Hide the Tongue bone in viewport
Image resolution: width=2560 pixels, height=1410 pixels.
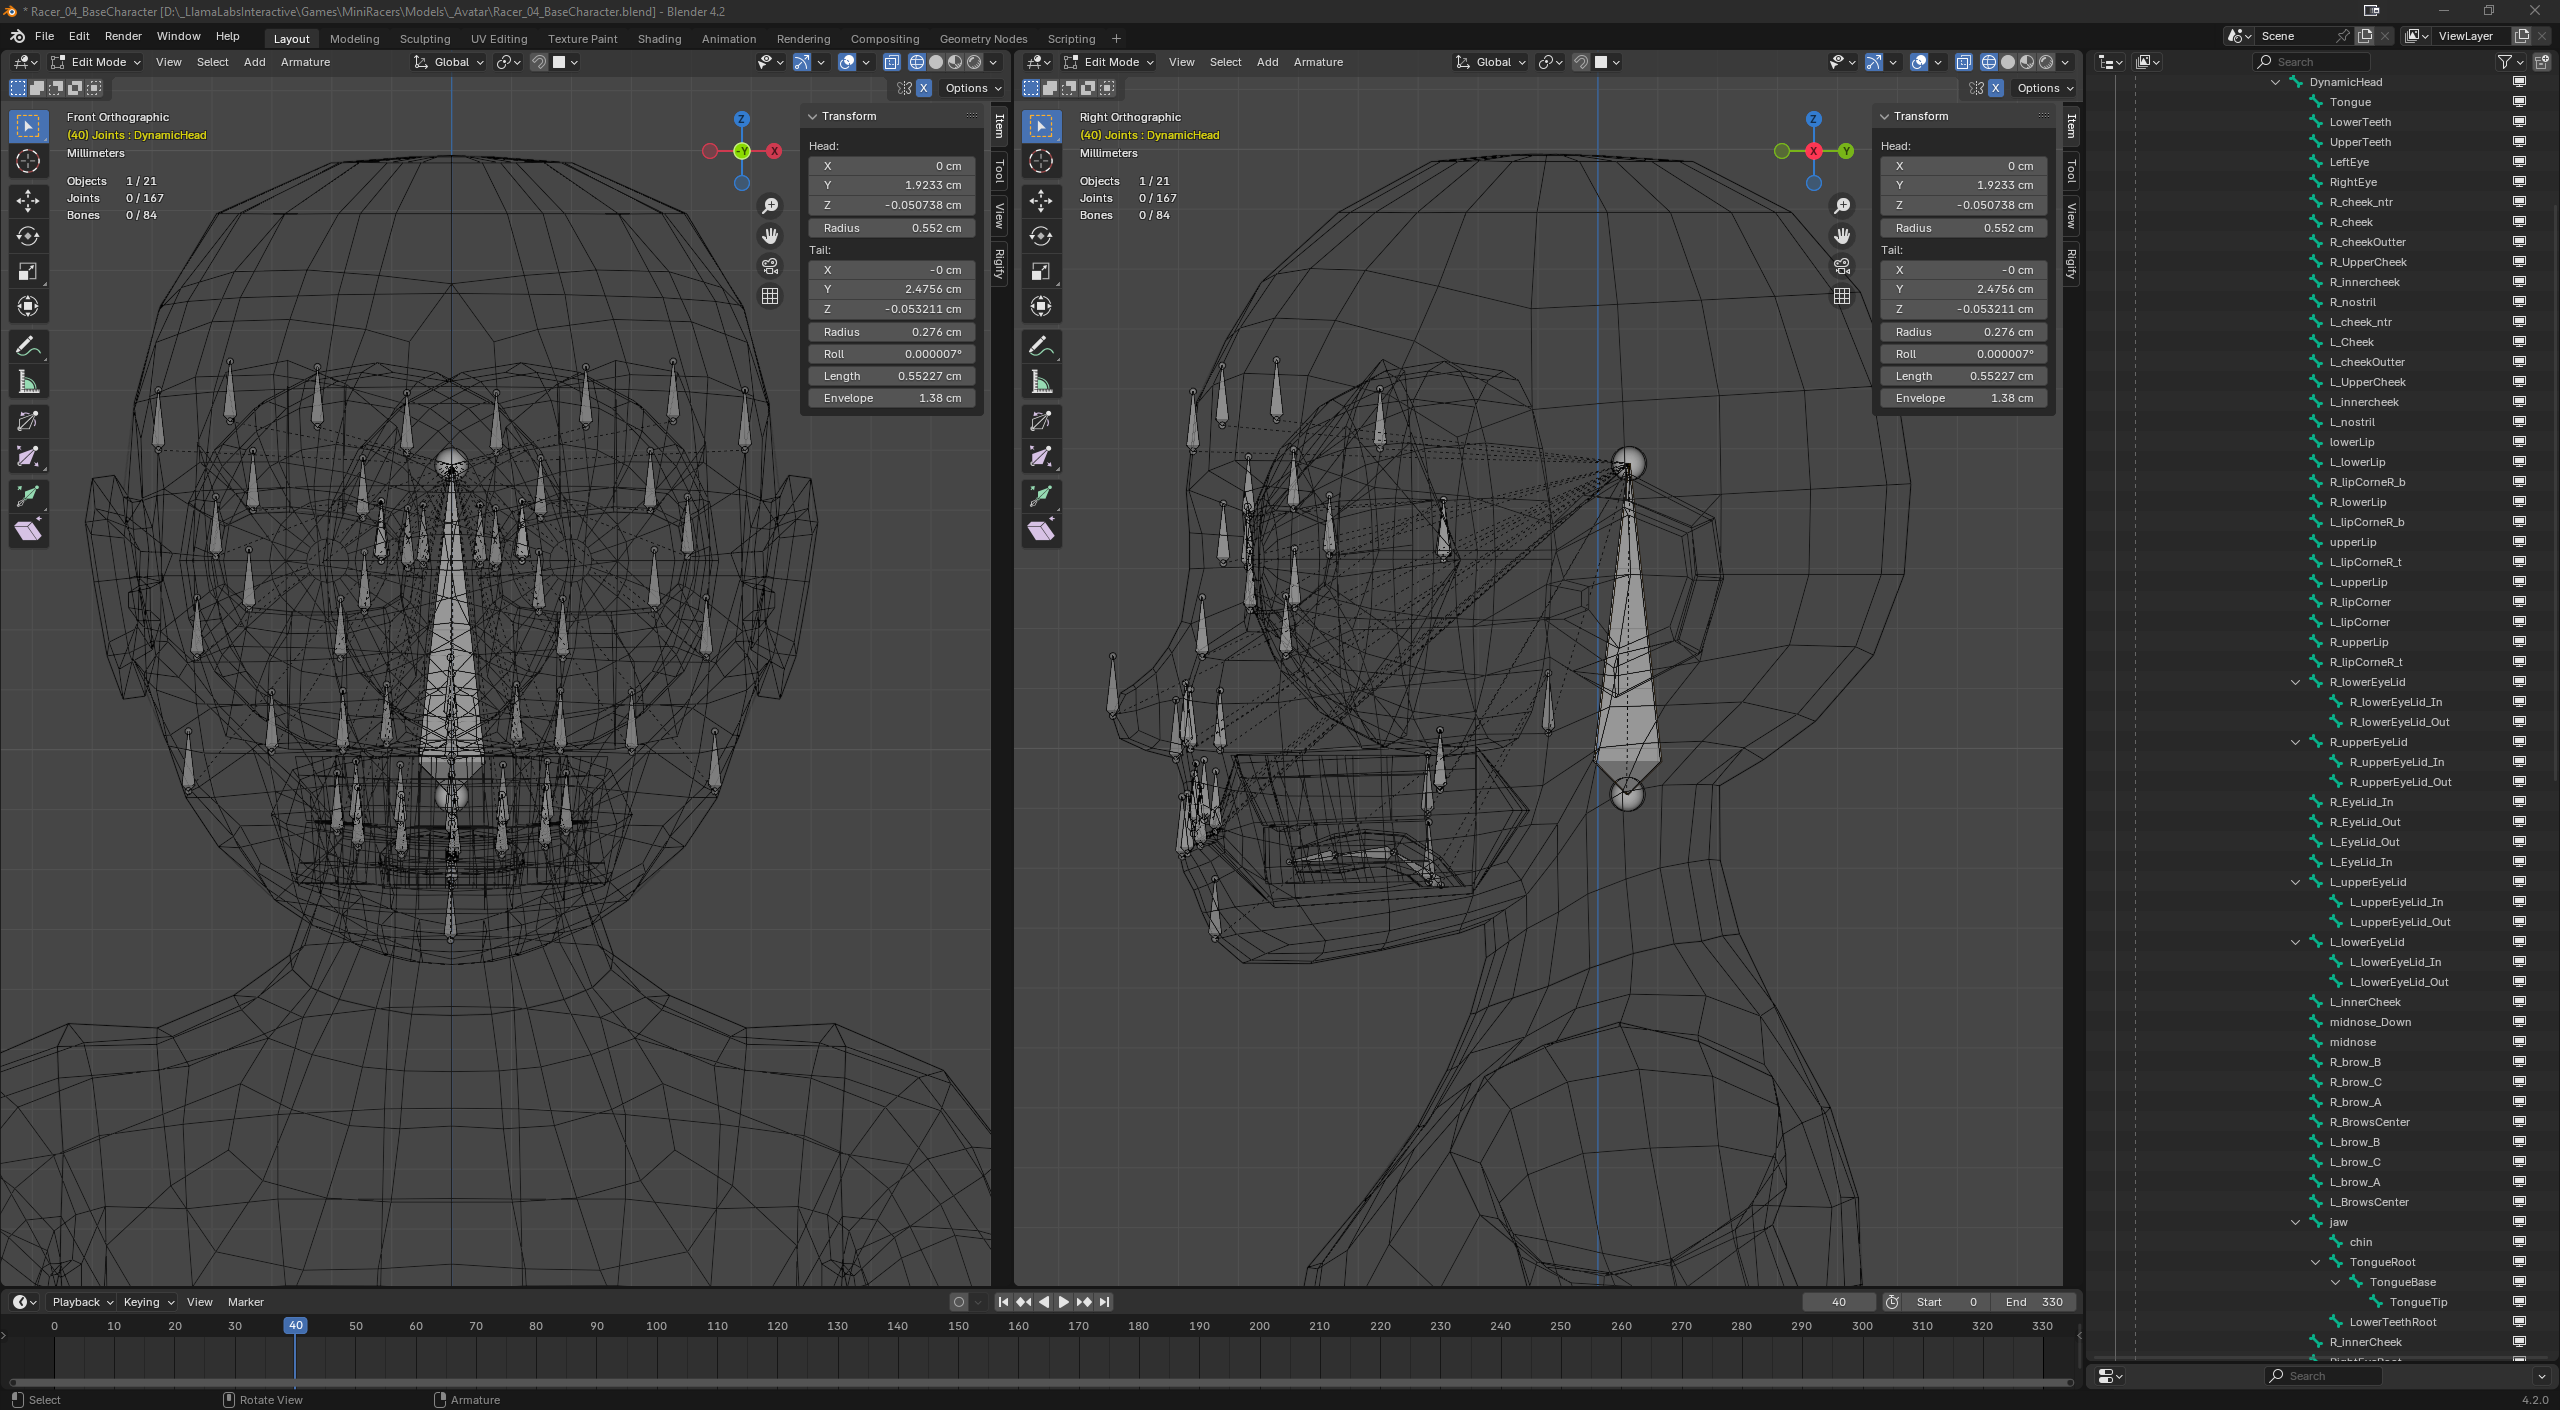coord(2519,102)
